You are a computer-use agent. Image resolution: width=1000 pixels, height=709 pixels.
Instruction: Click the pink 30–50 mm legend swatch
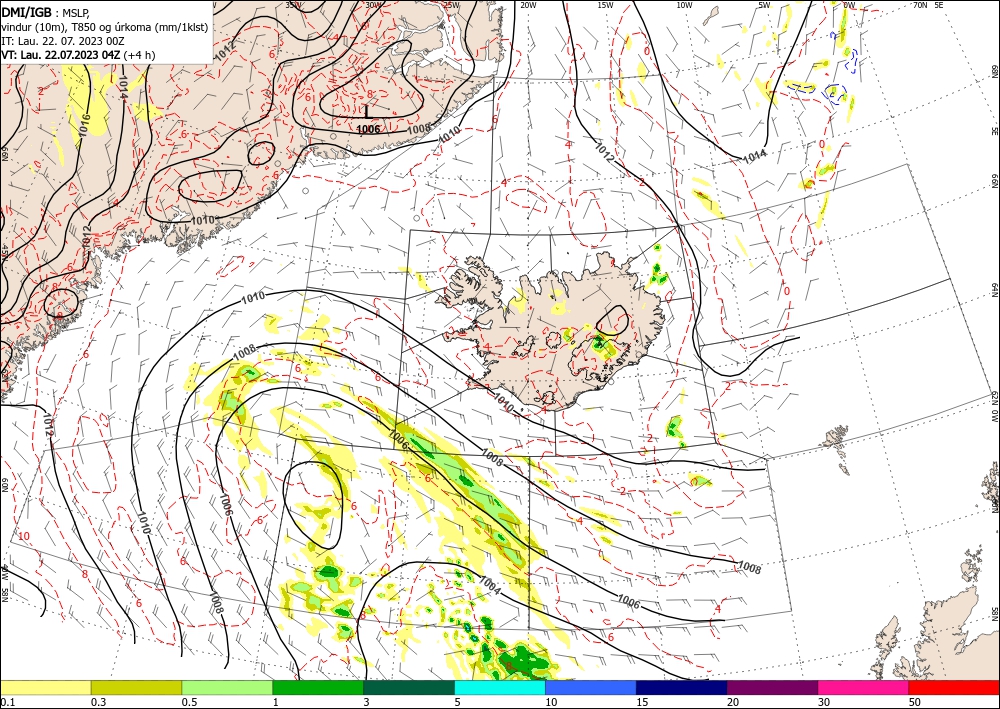864,687
